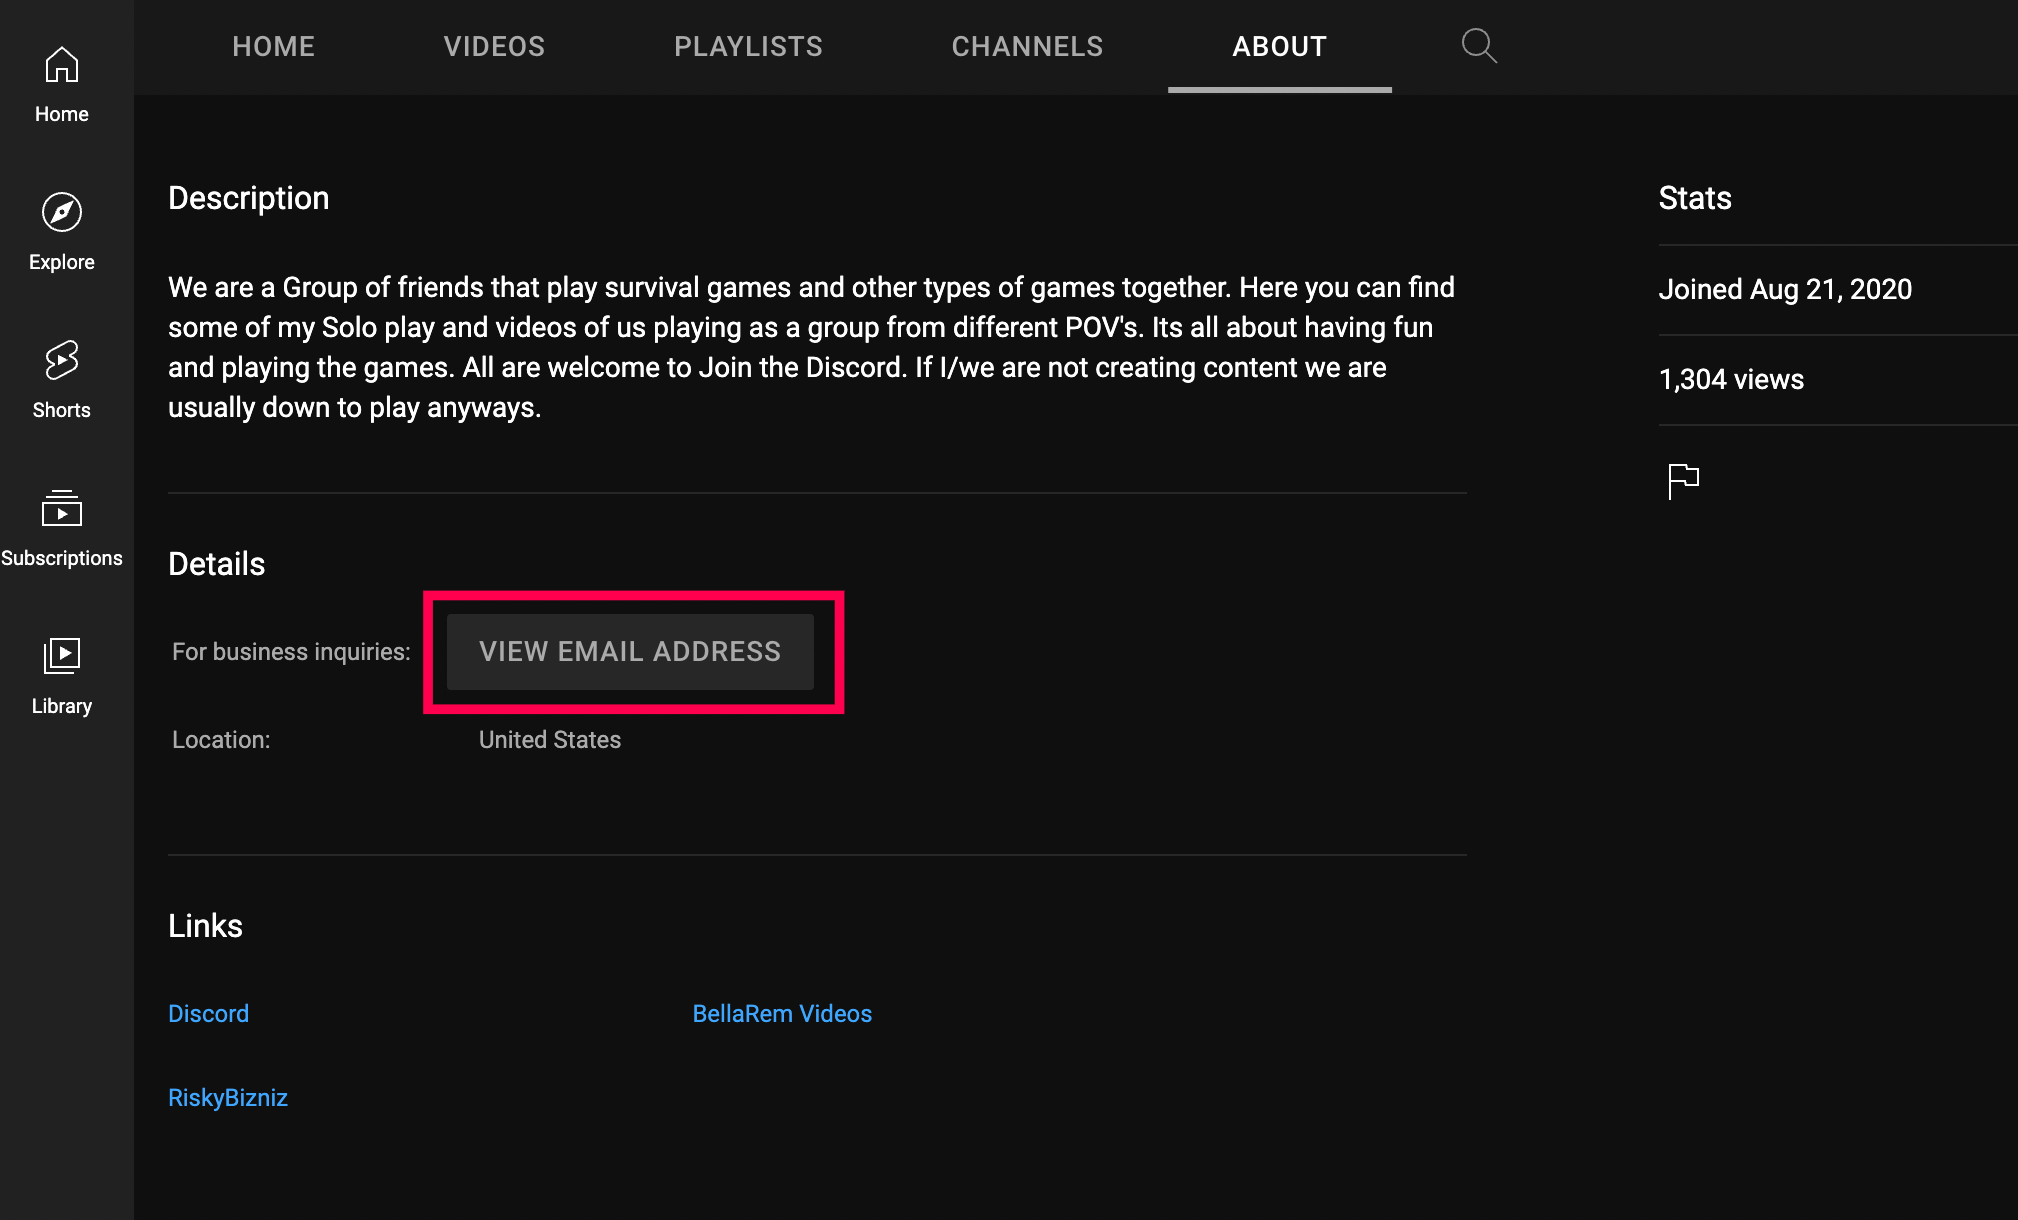
Task: Click the channel search magnifier icon
Action: 1478,46
